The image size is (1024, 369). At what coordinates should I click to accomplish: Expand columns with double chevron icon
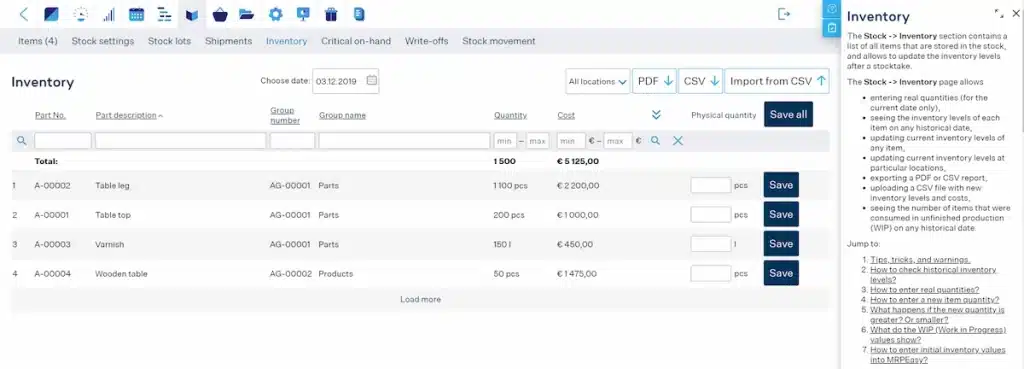point(656,115)
